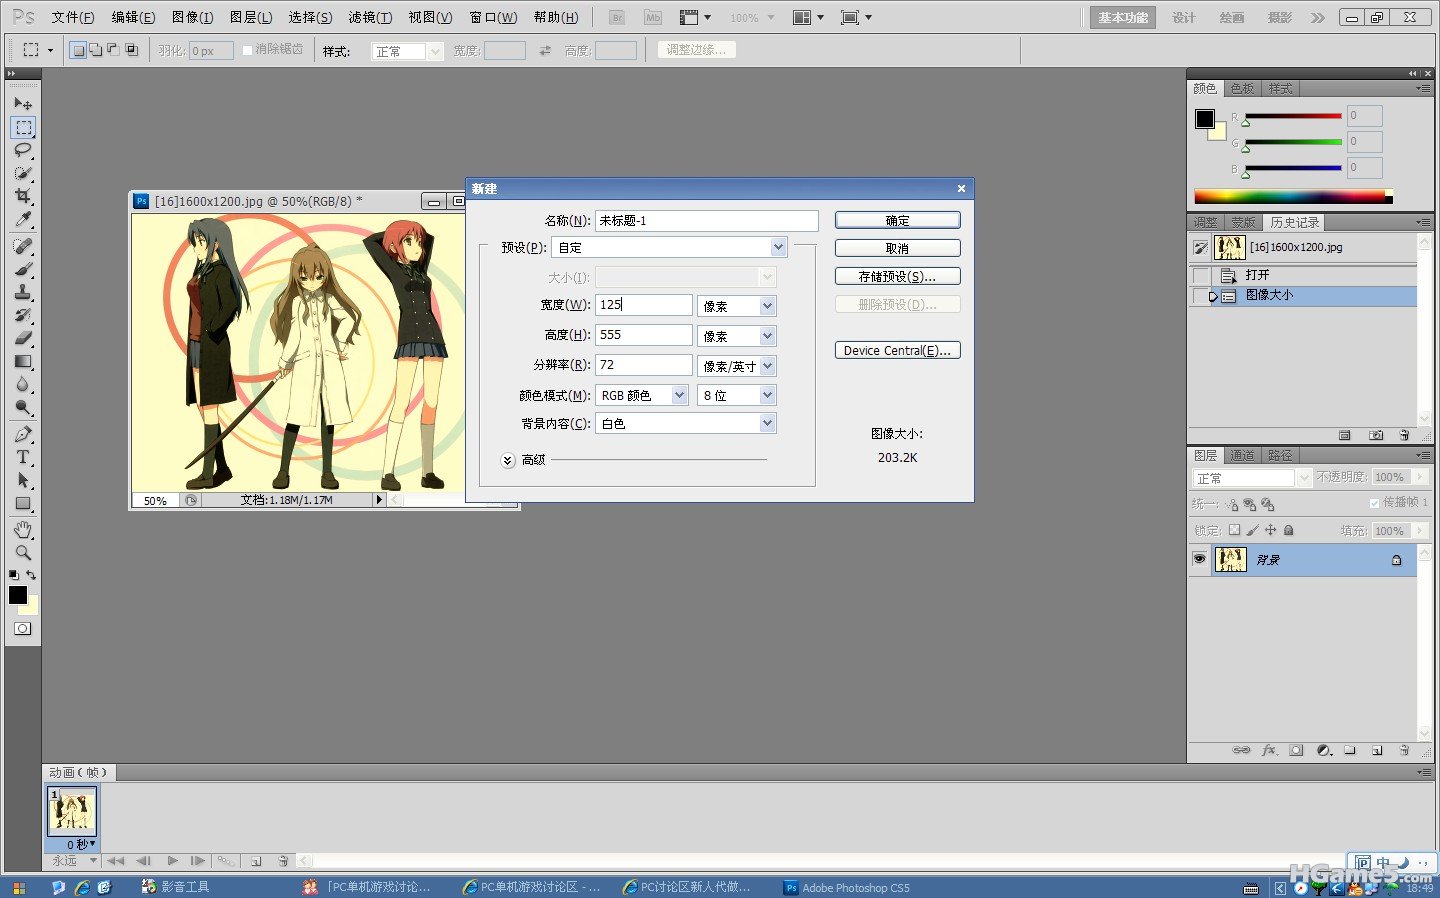The image size is (1440, 898).
Task: Create a new layer in Layers panel
Action: [x=1377, y=750]
